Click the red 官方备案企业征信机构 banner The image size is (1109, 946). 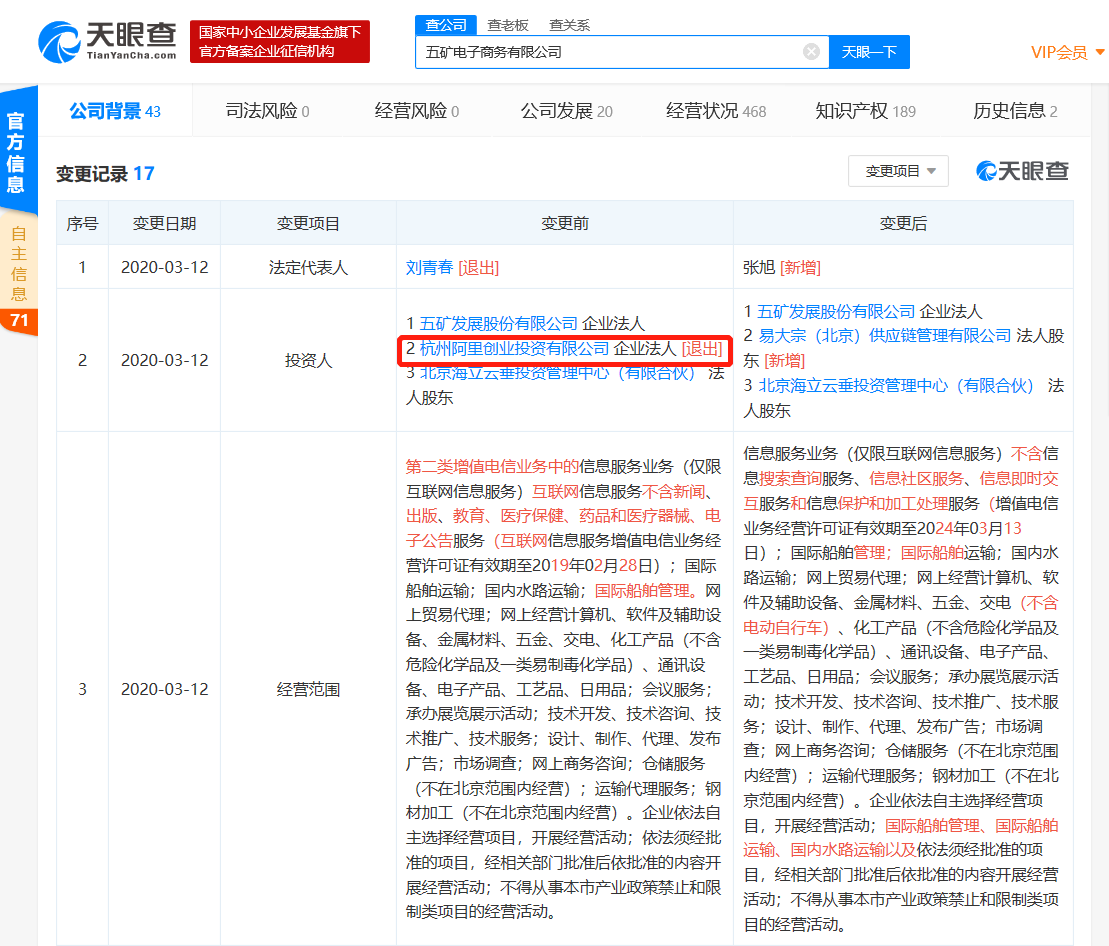279,42
